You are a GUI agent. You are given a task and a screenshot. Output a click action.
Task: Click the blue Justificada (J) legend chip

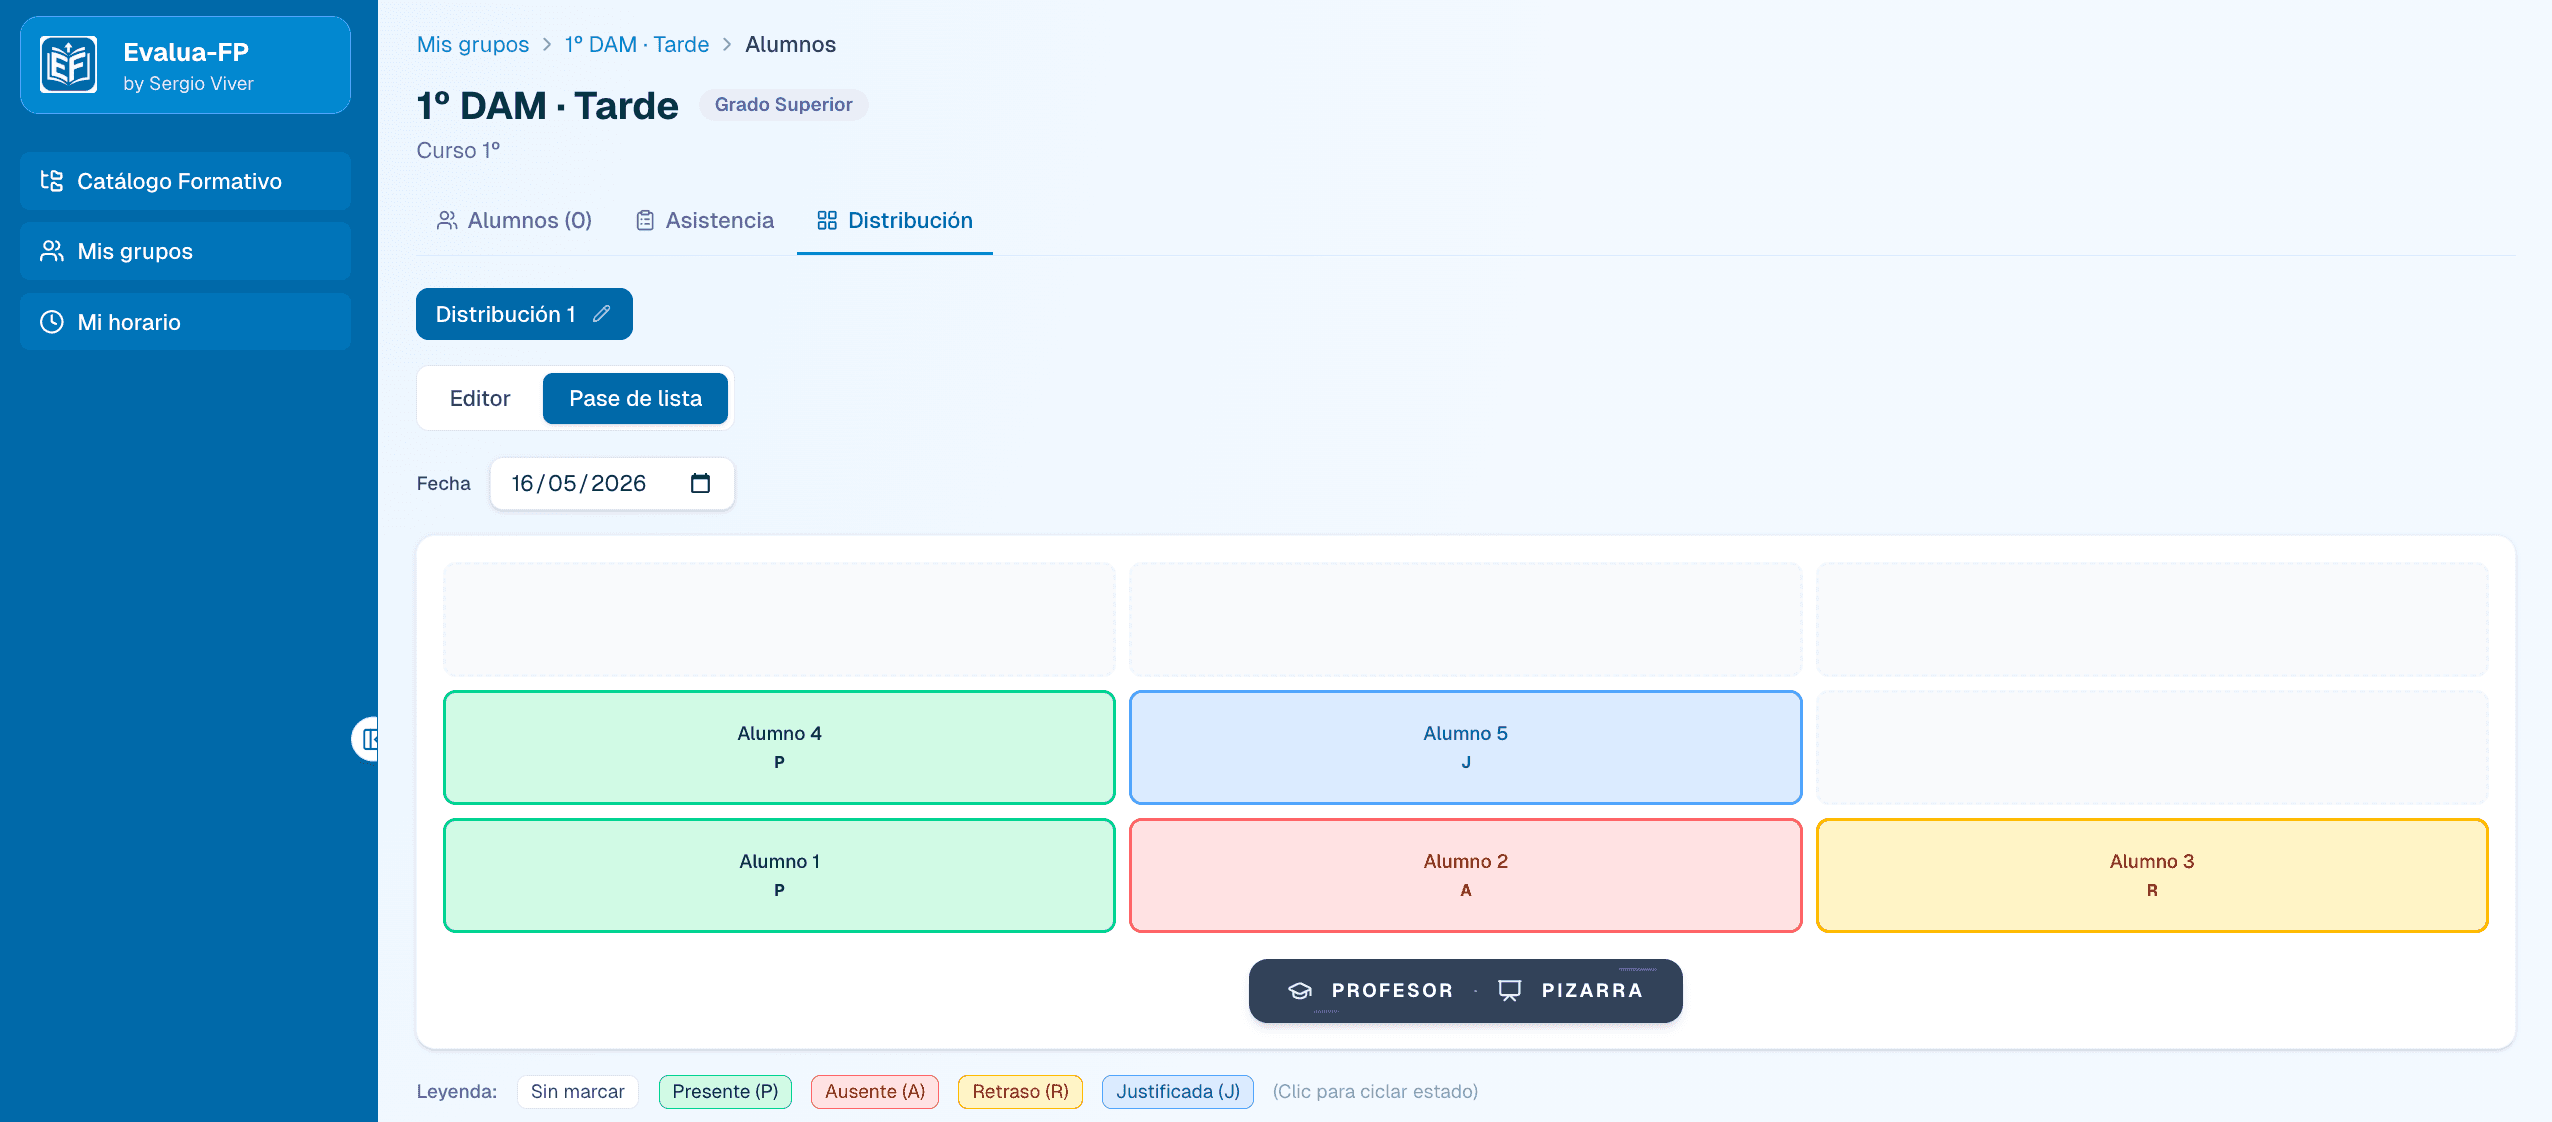pos(1178,1091)
